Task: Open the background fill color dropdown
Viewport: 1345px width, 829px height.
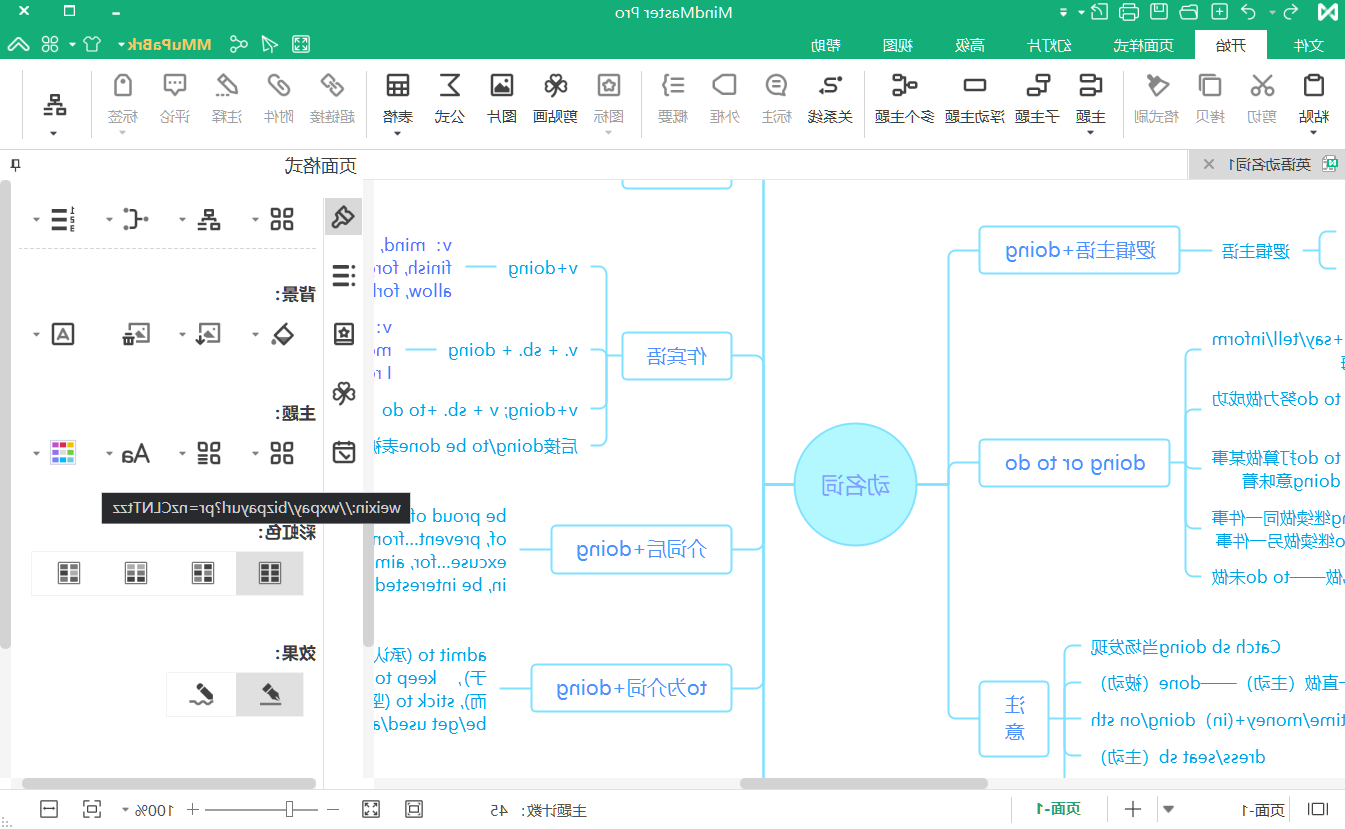Action: 254,334
